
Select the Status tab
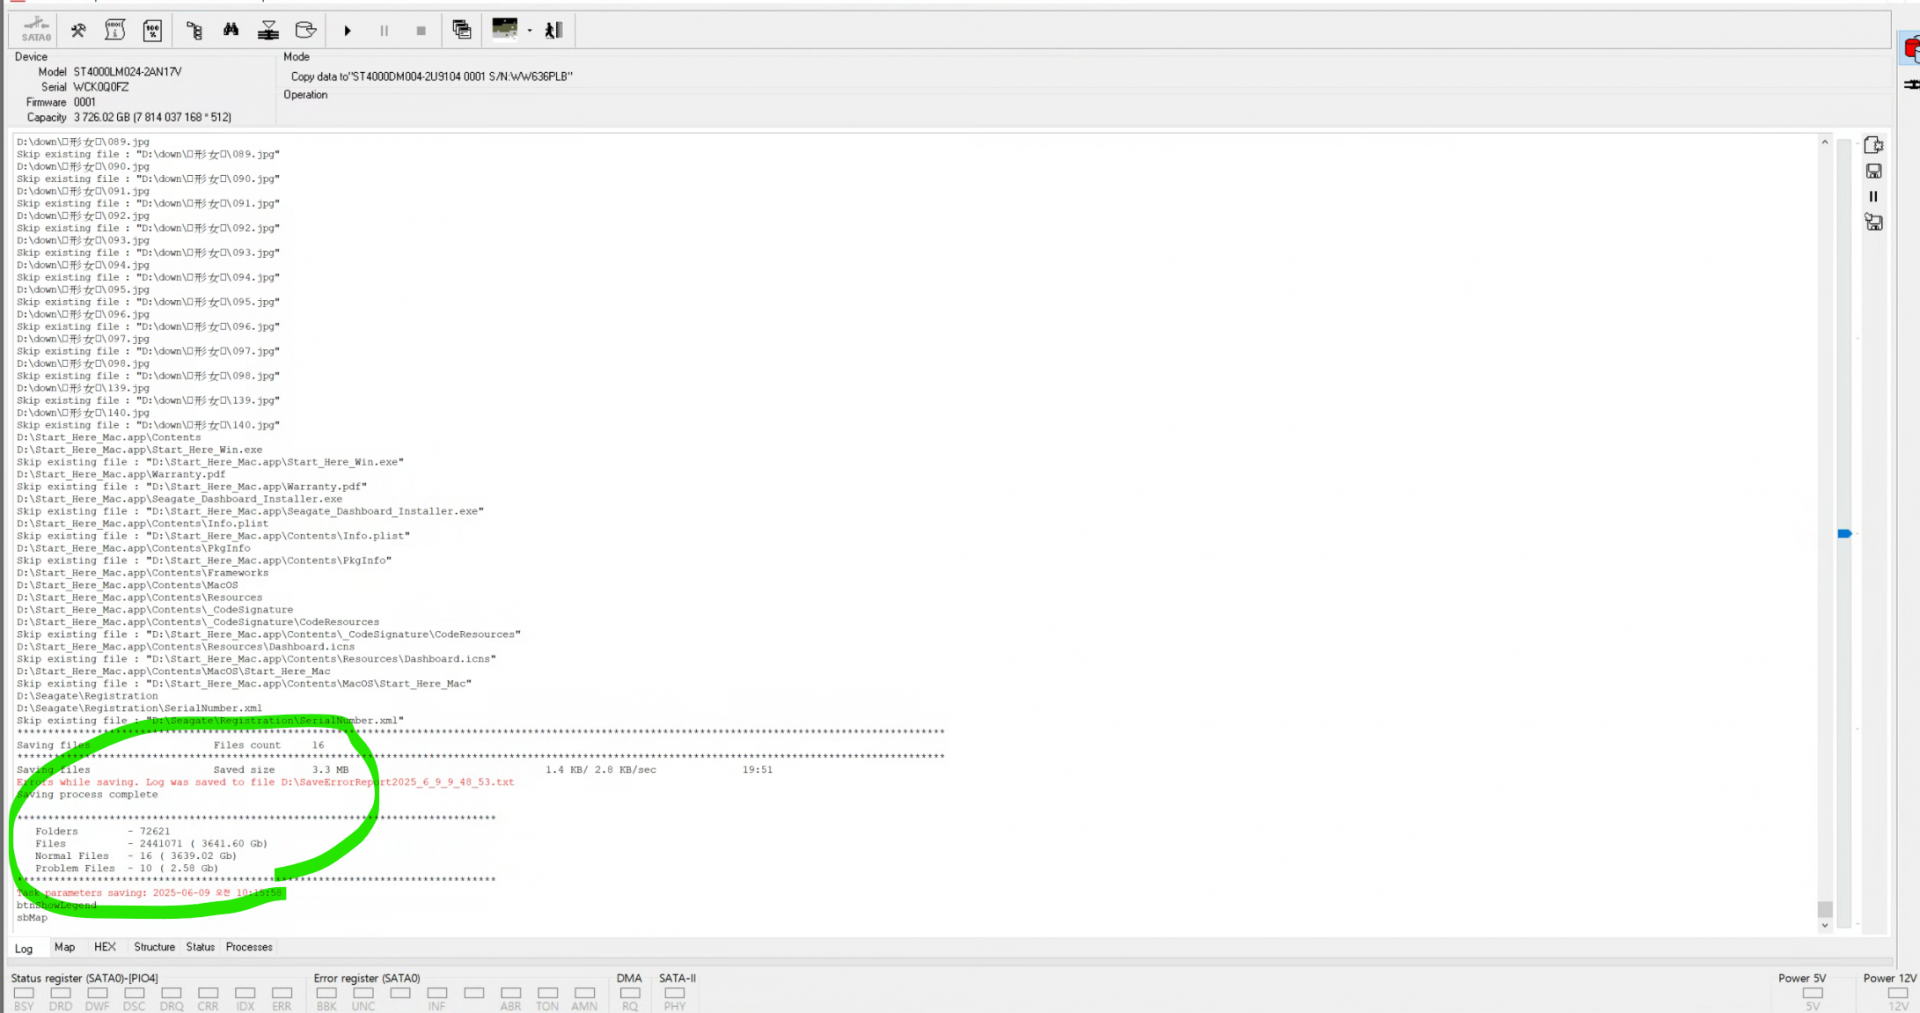[200, 947]
